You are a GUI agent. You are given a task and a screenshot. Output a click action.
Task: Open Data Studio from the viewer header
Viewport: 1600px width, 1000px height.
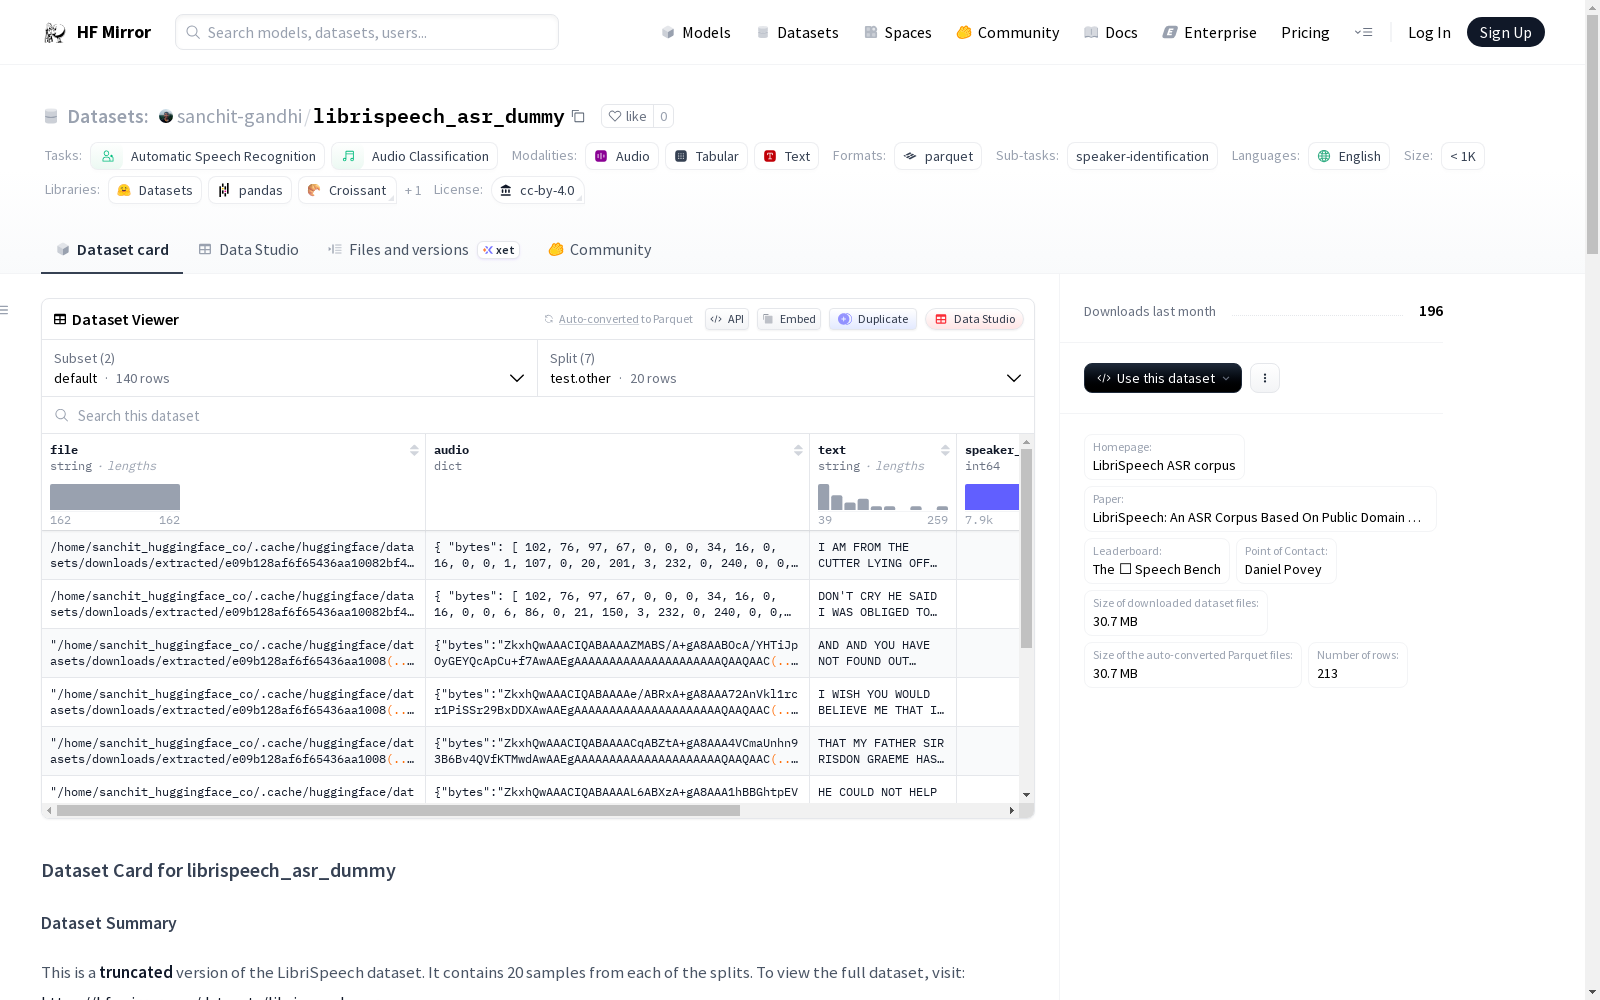coord(974,319)
